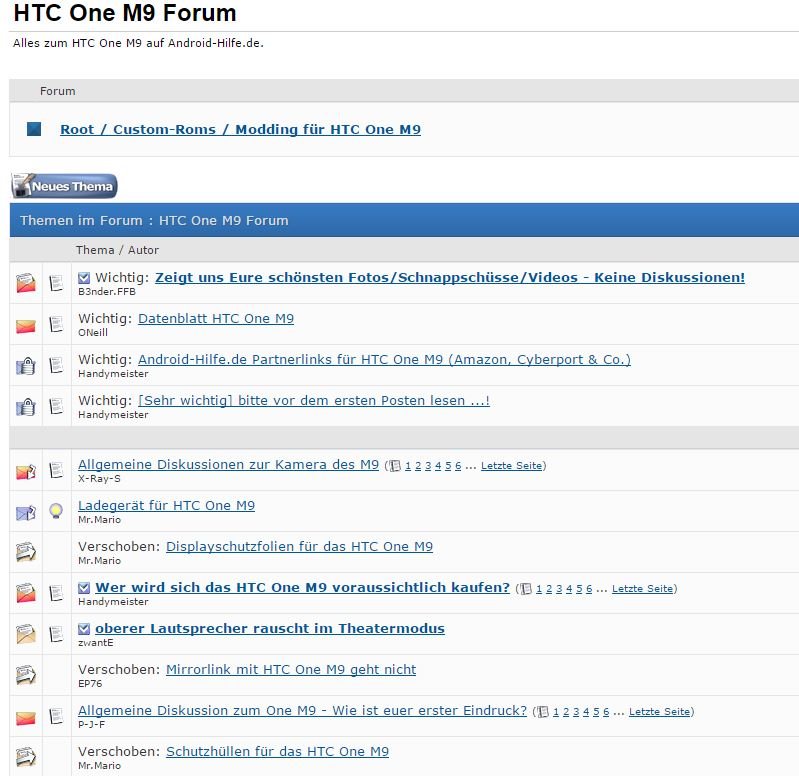
Task: Click the HTC One M9 Forum page heading
Action: 125,13
